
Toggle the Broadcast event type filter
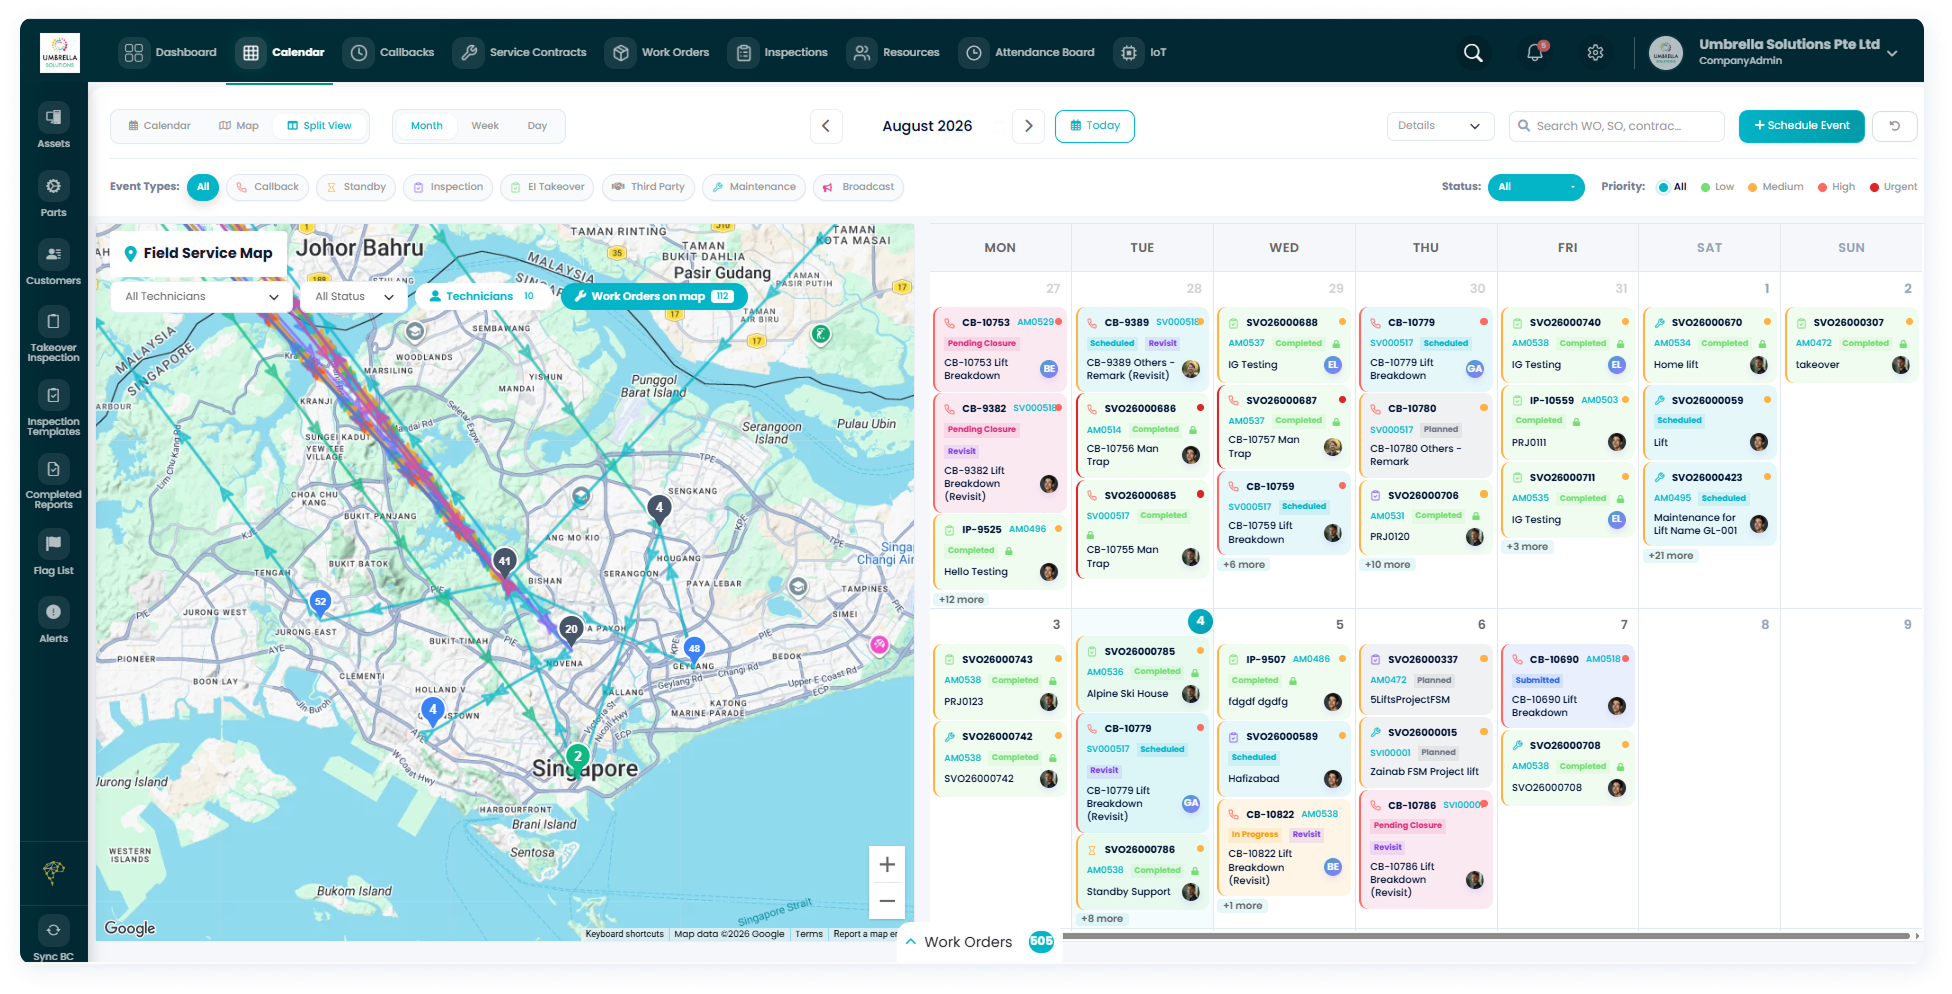tap(859, 187)
